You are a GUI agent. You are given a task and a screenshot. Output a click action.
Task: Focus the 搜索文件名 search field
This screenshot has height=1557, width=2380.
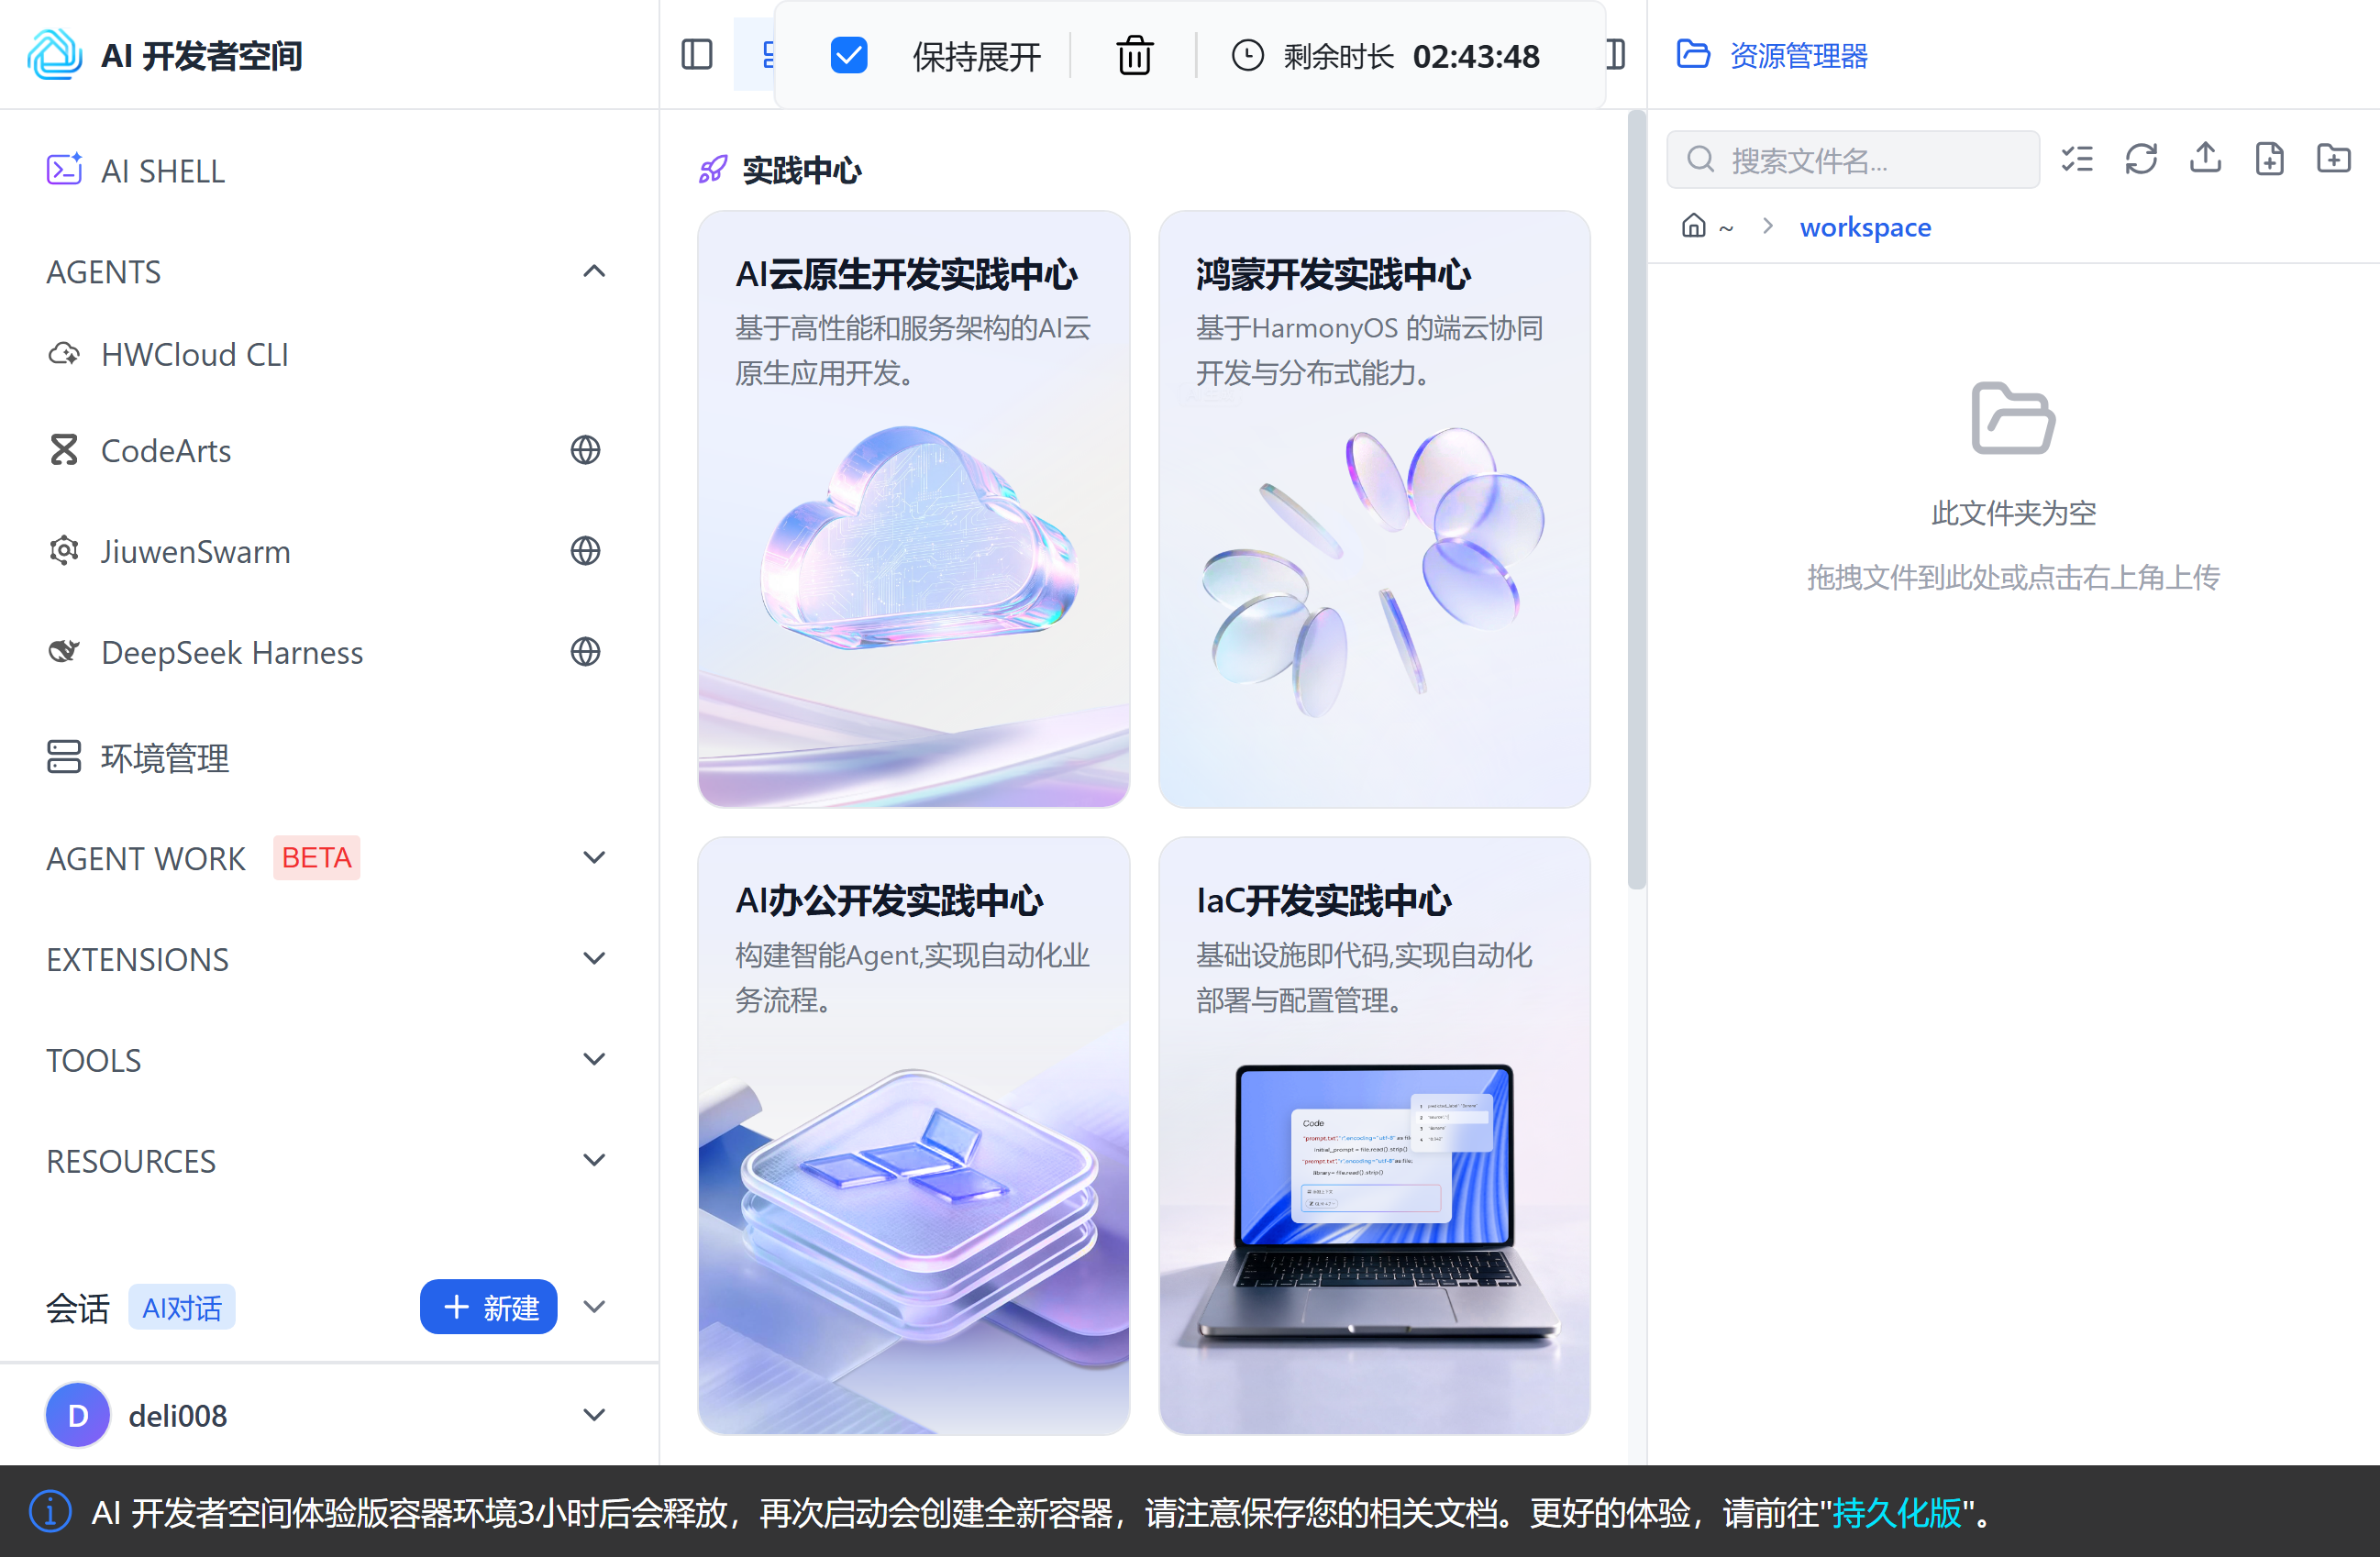pos(1853,159)
